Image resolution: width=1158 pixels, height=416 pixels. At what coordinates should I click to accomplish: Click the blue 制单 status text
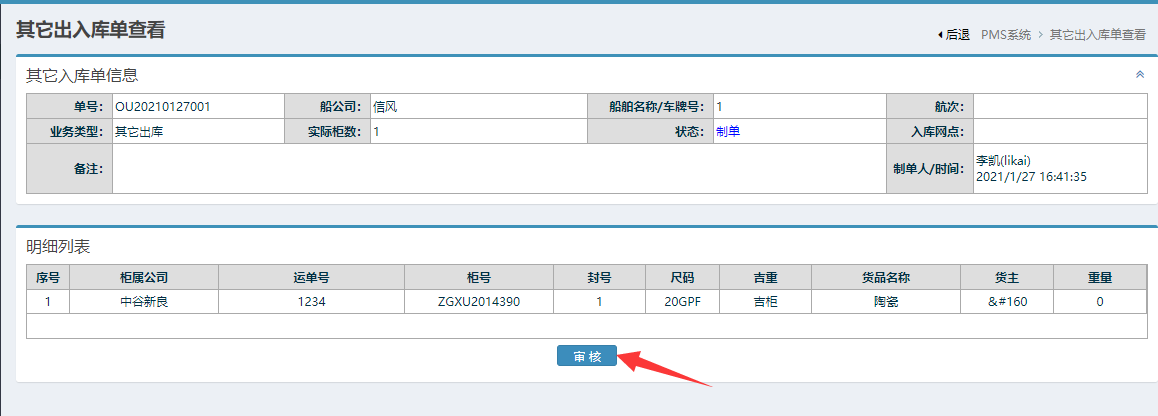[727, 131]
